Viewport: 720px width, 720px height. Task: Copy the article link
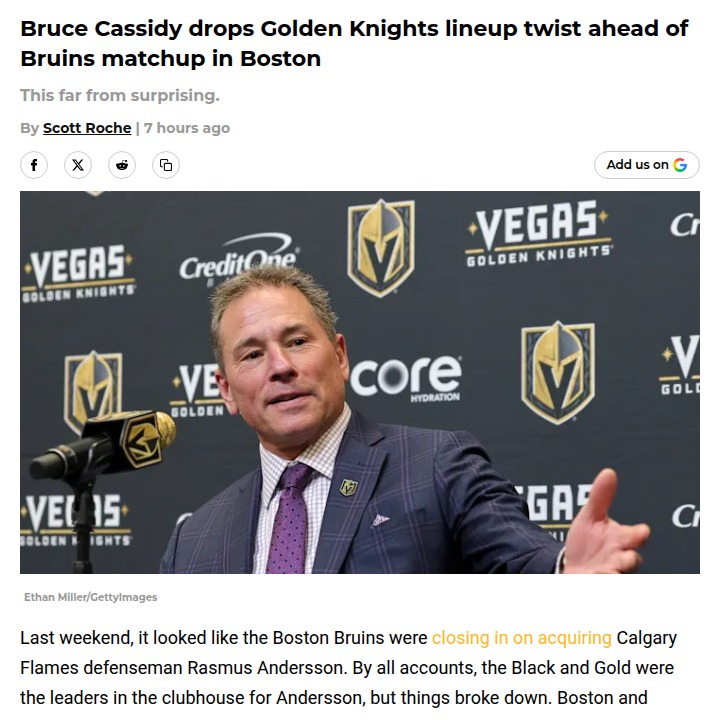click(166, 165)
